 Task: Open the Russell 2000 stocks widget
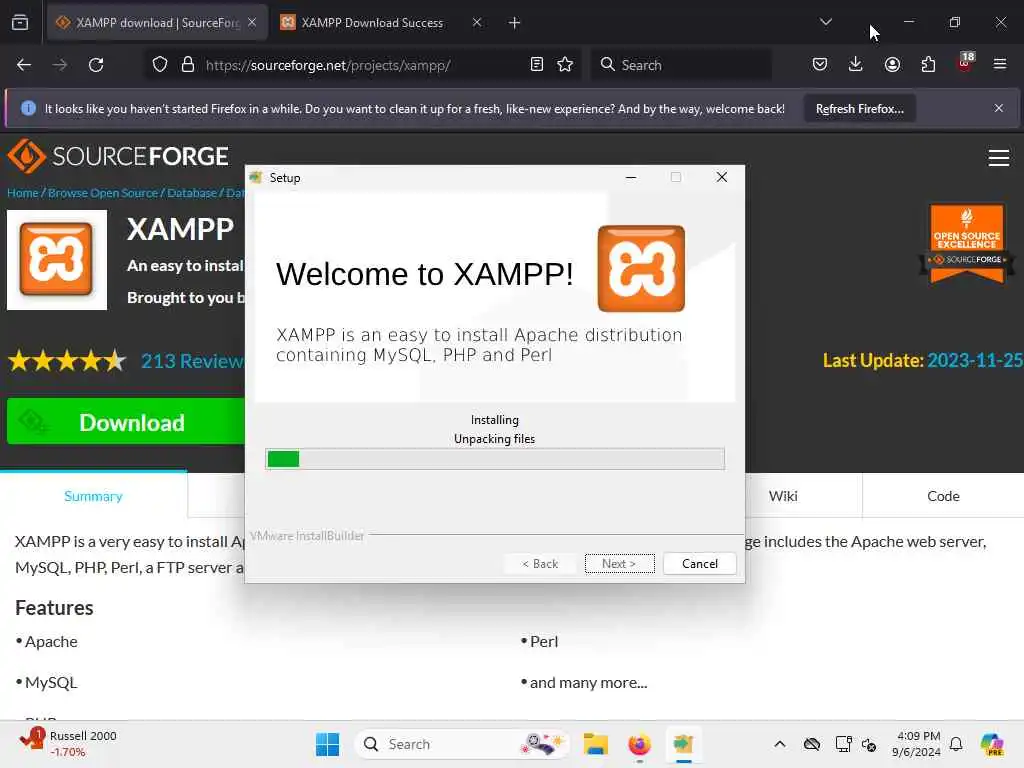point(69,744)
